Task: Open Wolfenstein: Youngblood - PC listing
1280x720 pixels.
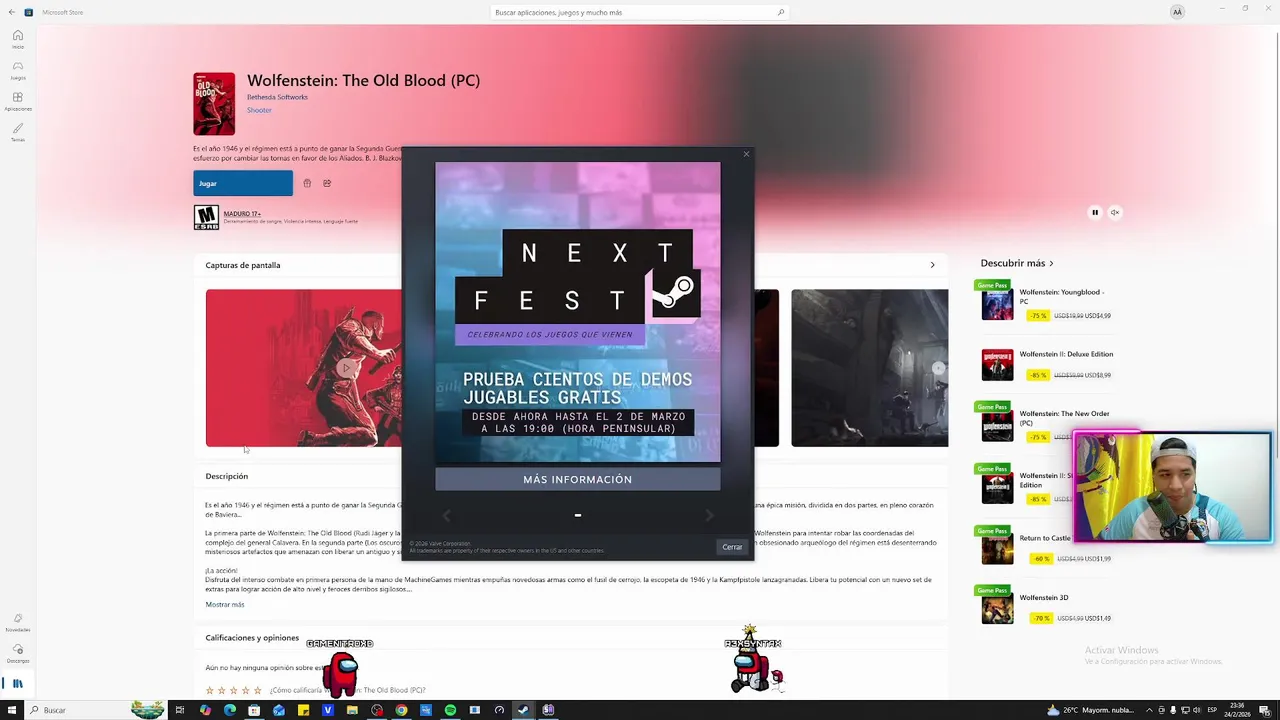Action: coord(1046,303)
